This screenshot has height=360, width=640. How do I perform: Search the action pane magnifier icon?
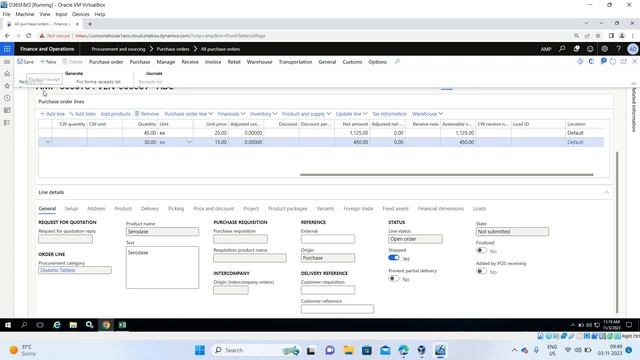click(397, 62)
